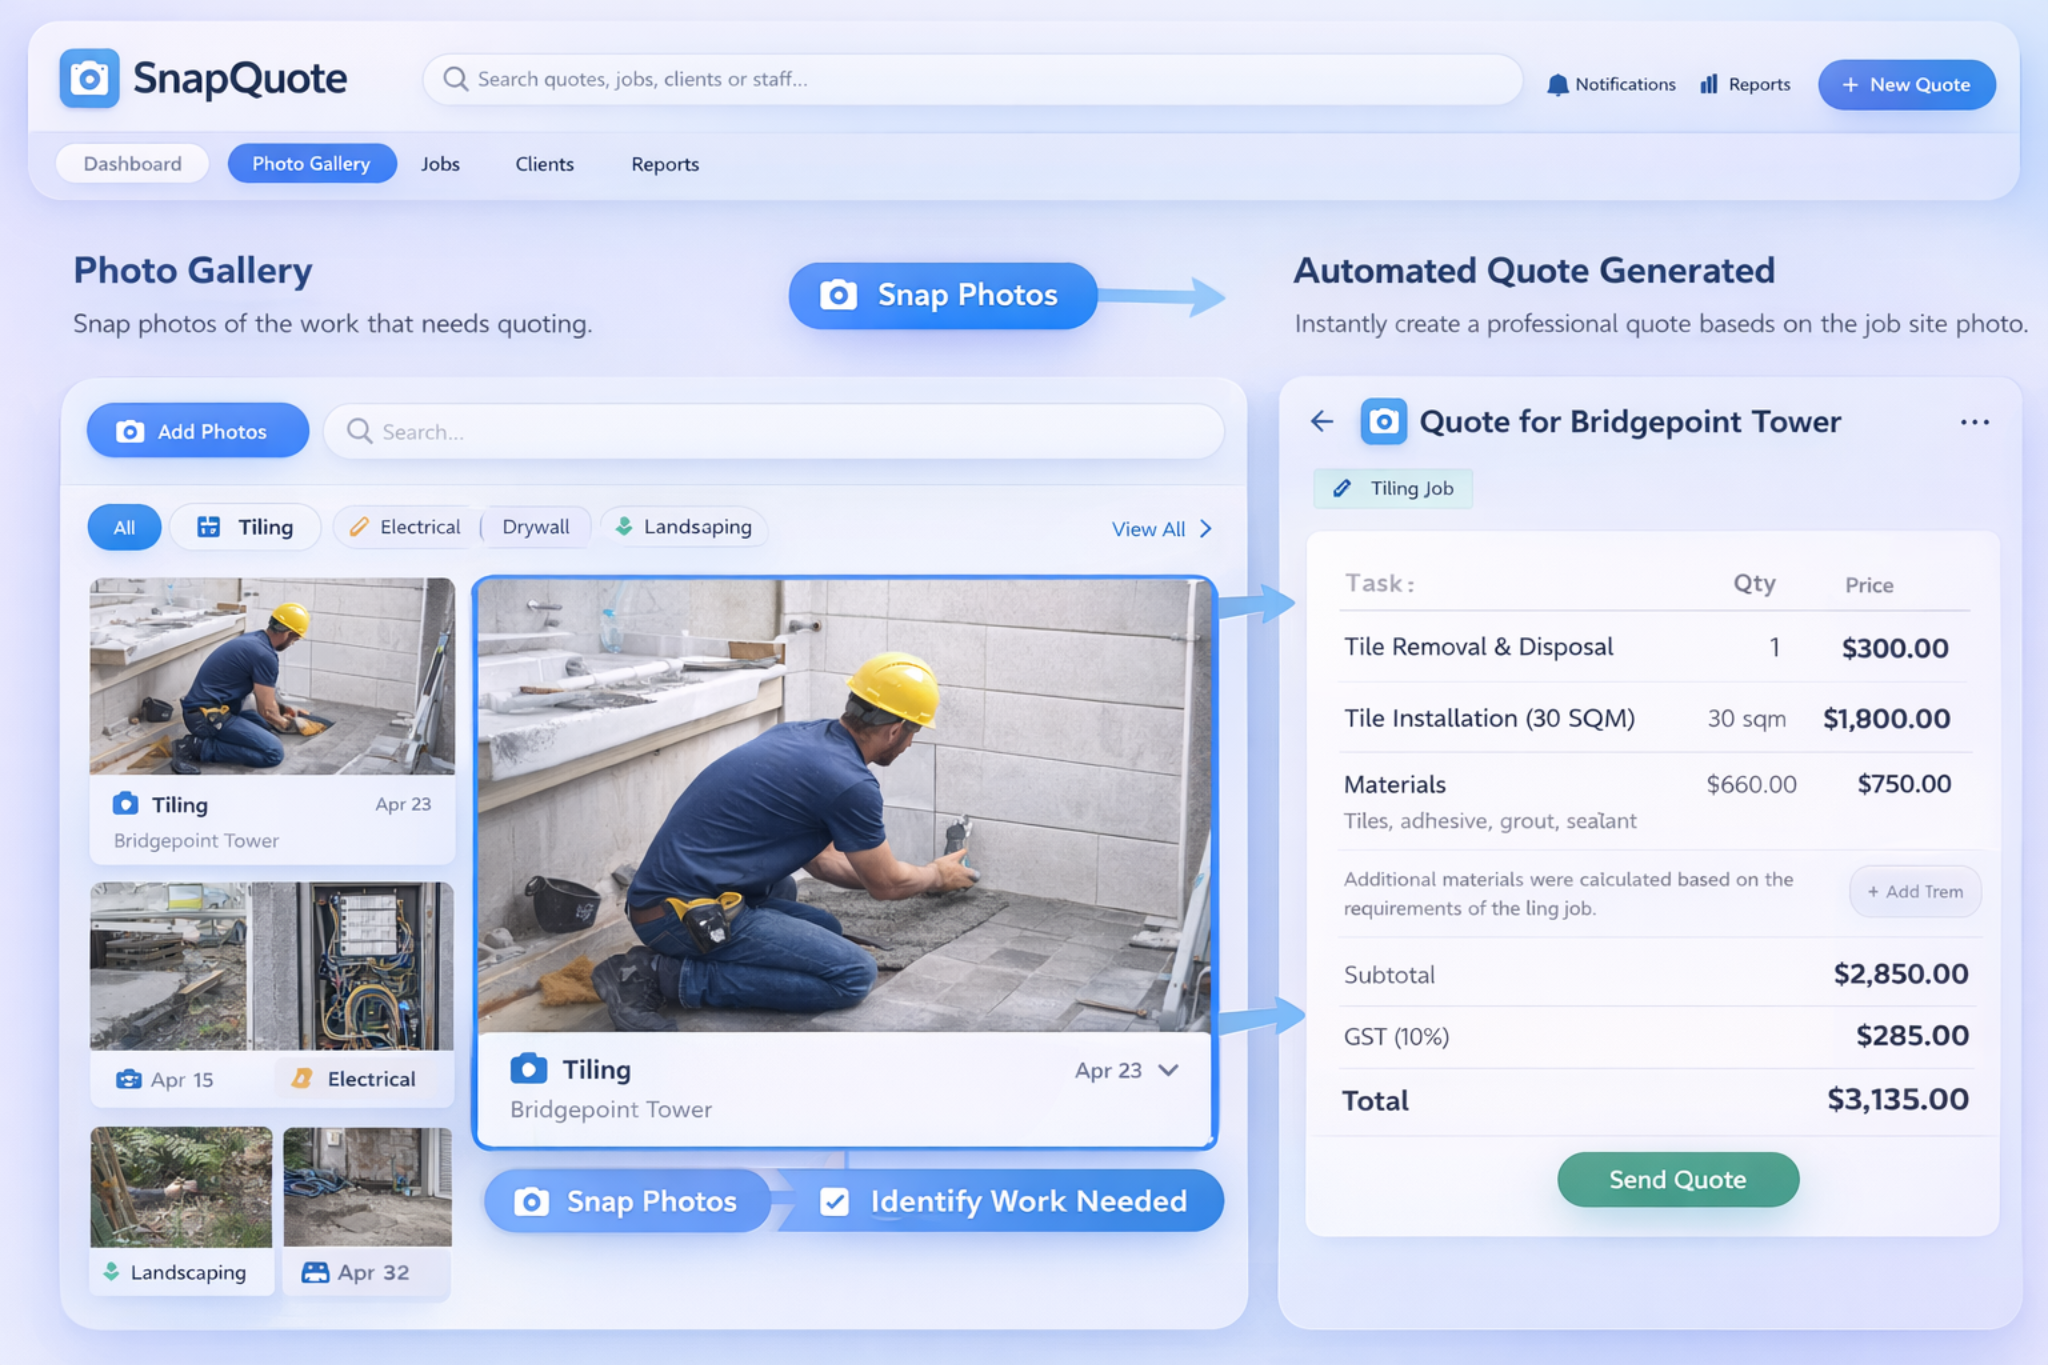Select the All filter chip
2048x1365 pixels.
tap(124, 528)
